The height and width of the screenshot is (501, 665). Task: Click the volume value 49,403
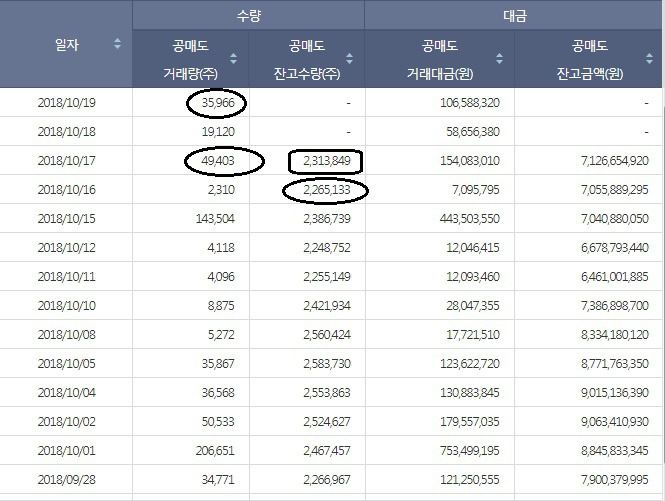[x=218, y=161]
